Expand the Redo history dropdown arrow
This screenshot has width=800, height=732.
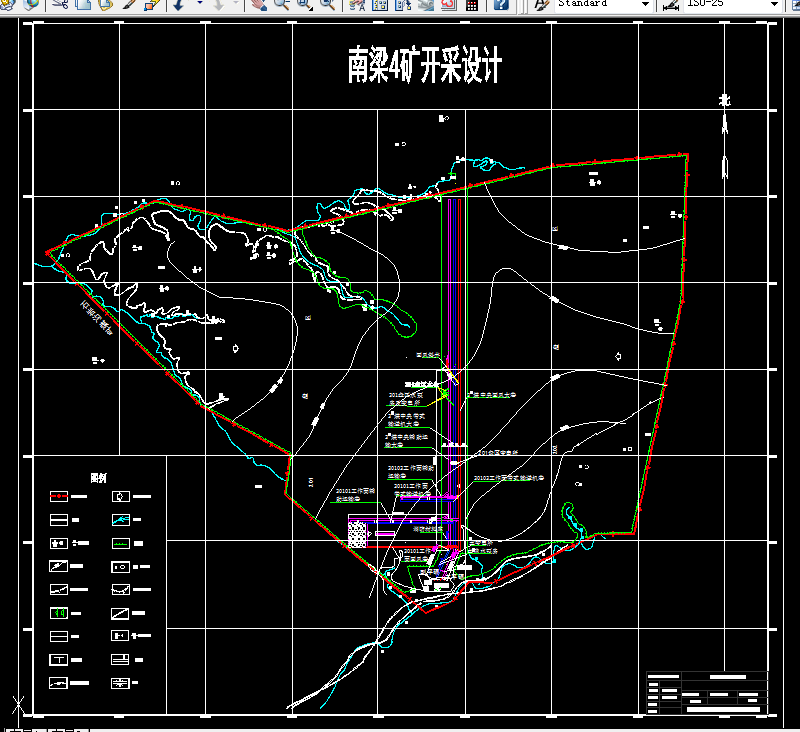point(234,6)
